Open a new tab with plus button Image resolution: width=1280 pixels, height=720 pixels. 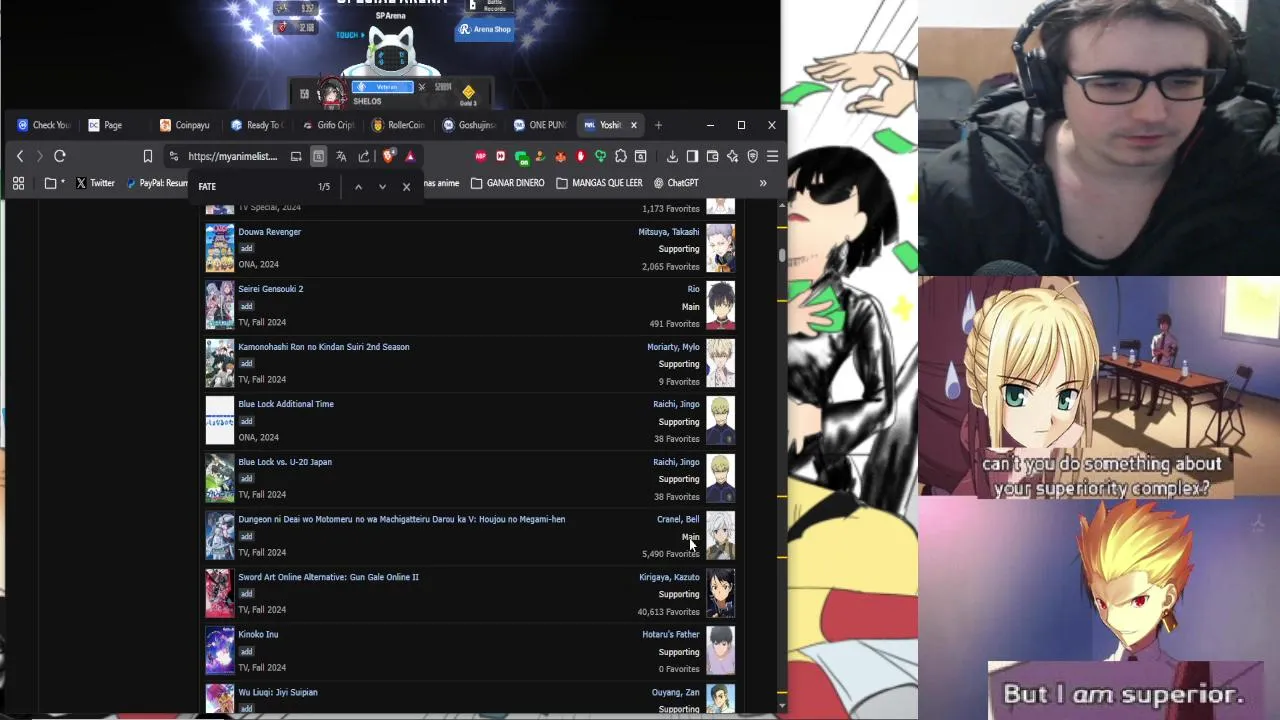point(658,125)
